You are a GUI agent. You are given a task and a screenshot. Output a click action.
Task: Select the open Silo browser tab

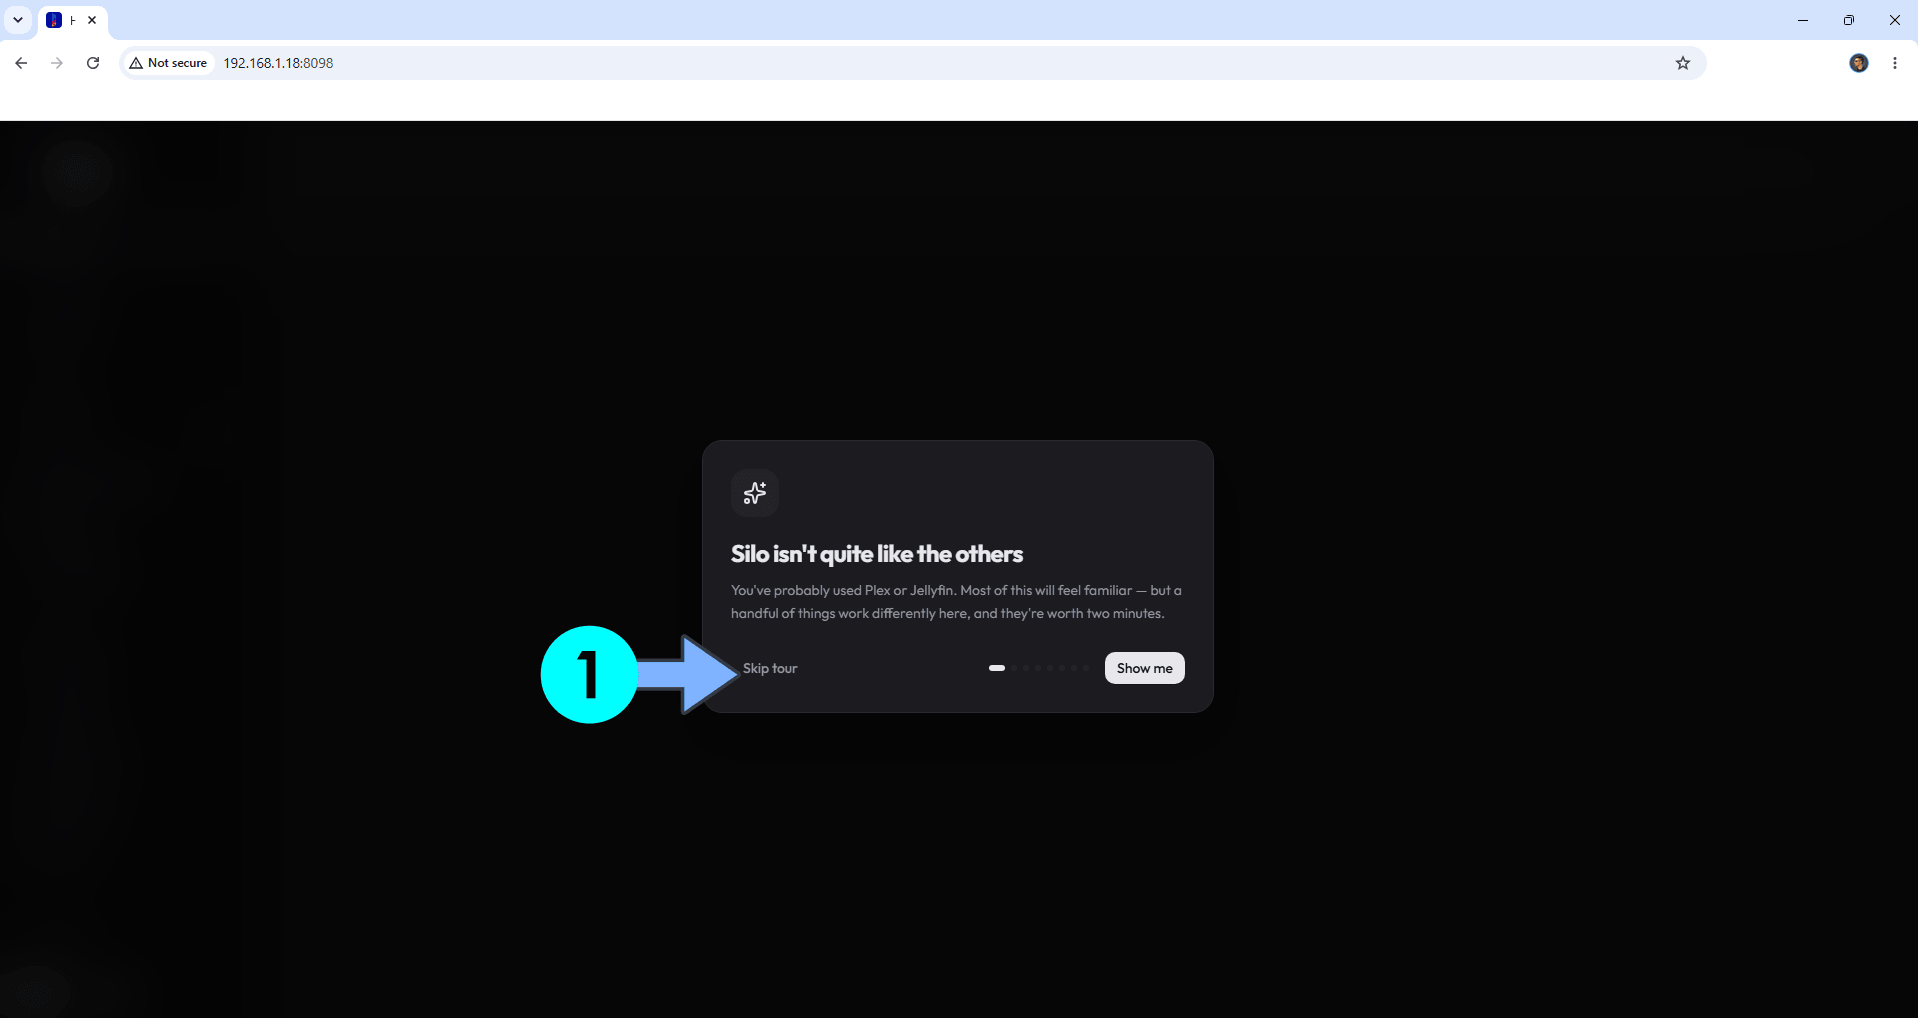point(72,20)
